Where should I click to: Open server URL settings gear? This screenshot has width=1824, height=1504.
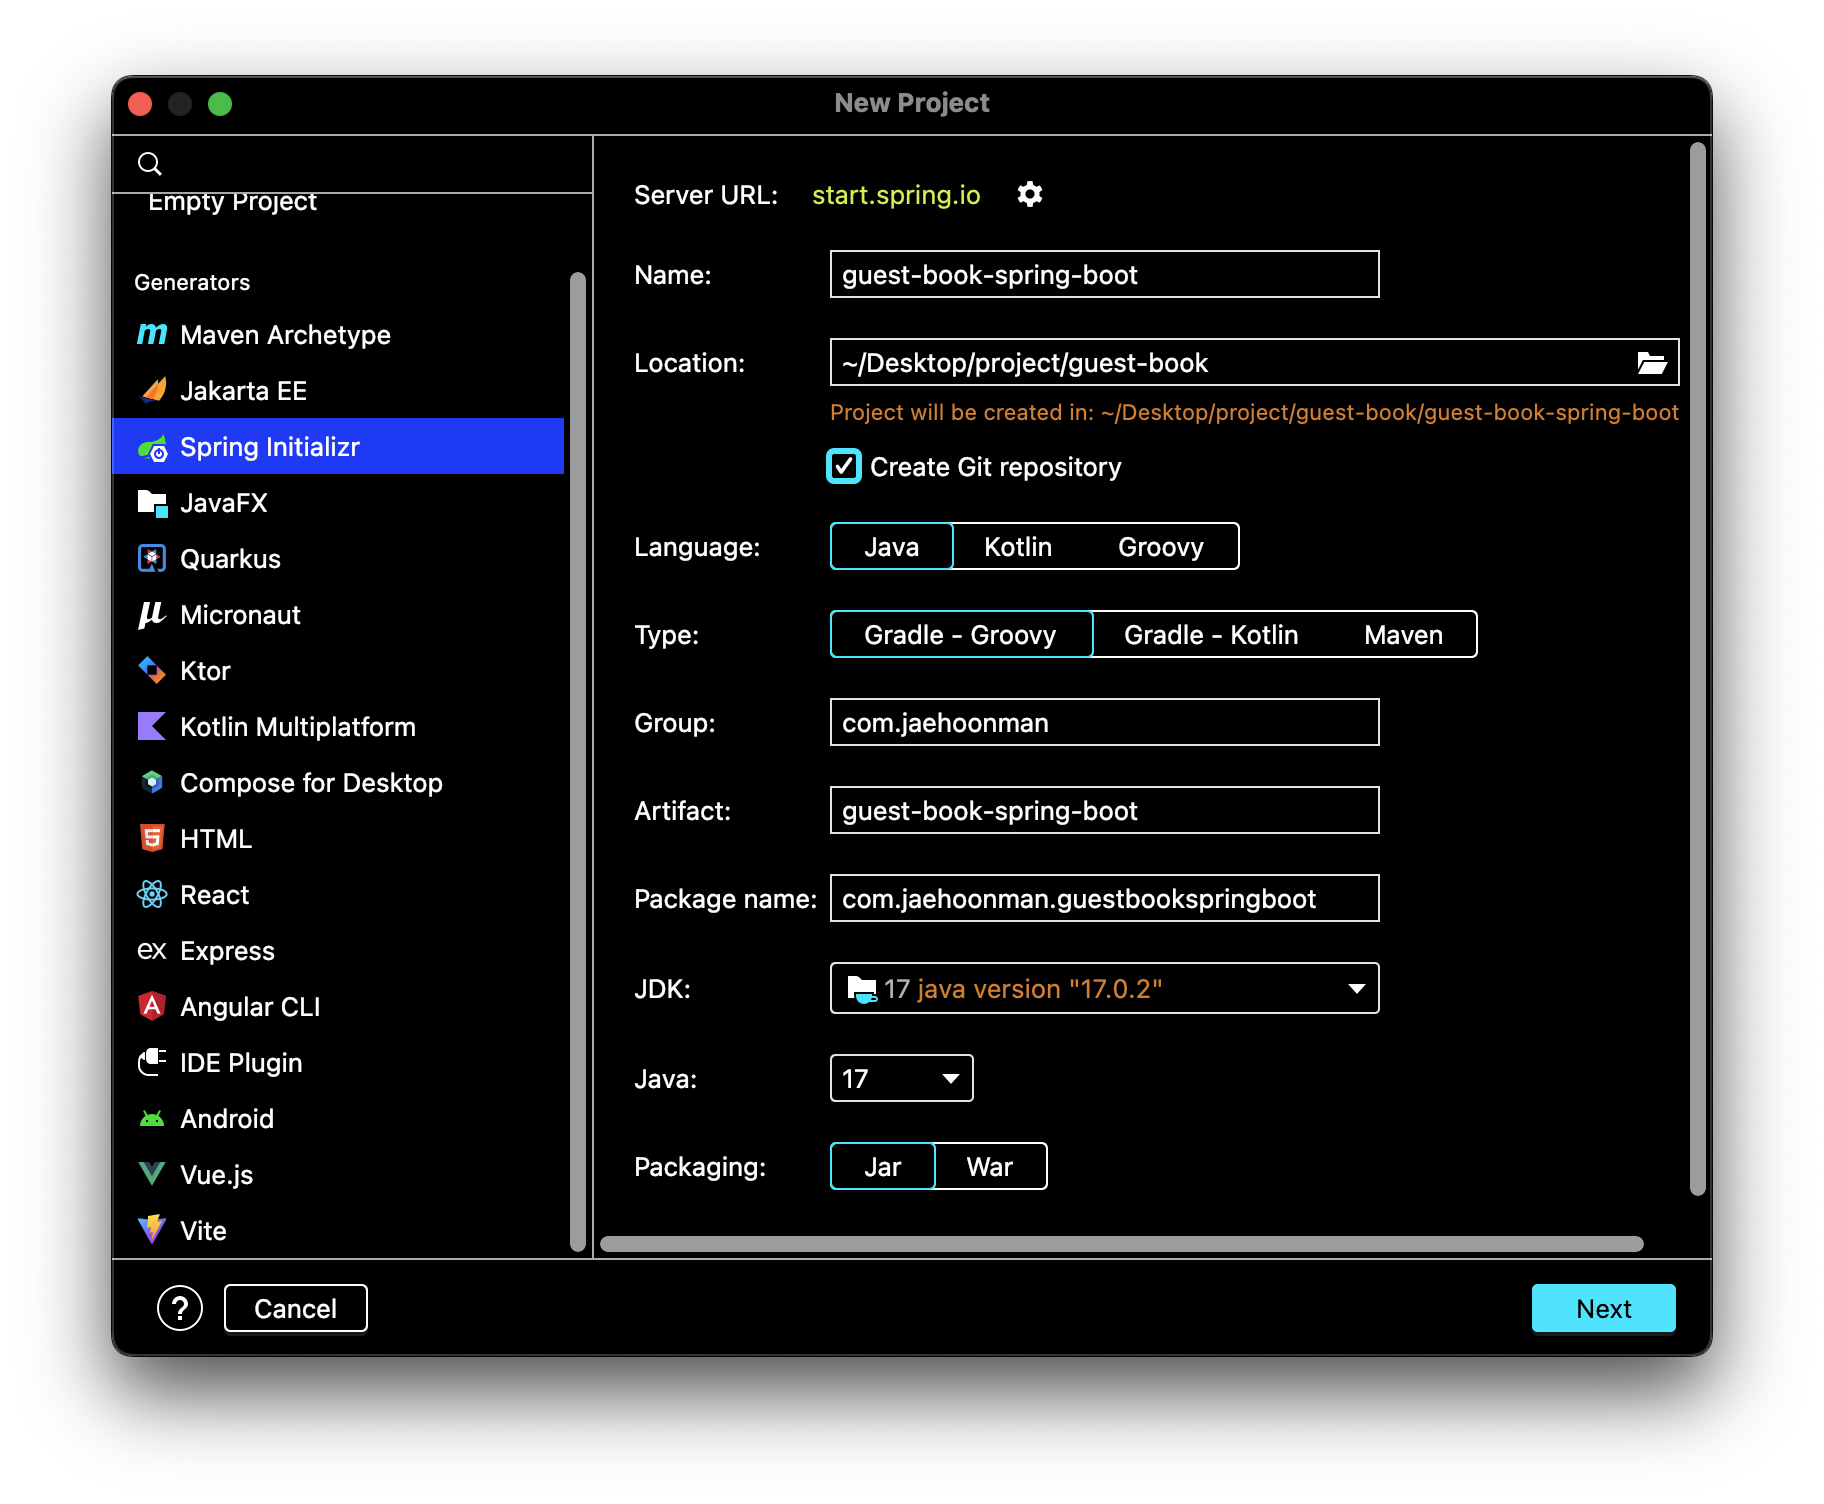pos(1030,194)
